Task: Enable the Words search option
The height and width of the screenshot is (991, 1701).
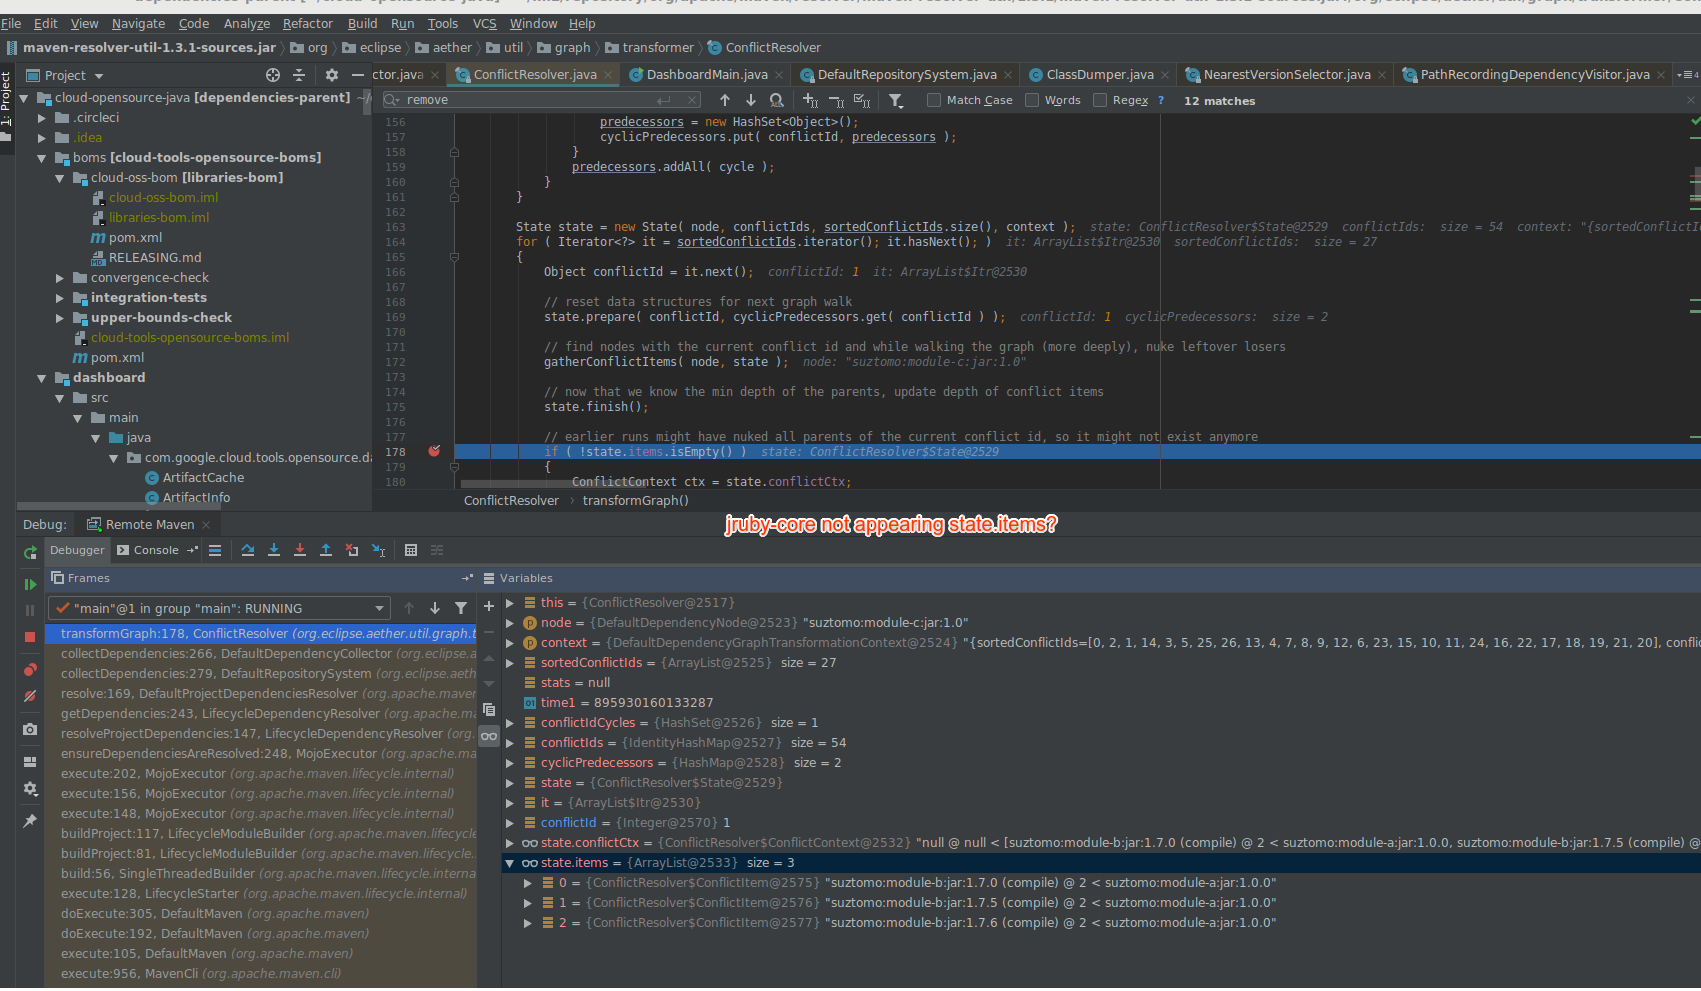Action: tap(1031, 100)
